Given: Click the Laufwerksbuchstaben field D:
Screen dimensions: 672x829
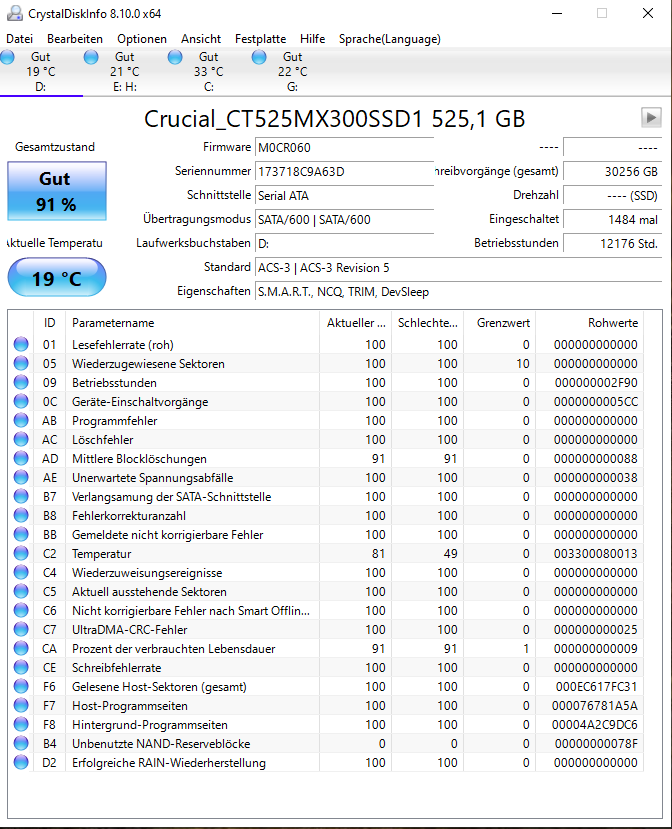Looking at the screenshot, I should (x=344, y=244).
